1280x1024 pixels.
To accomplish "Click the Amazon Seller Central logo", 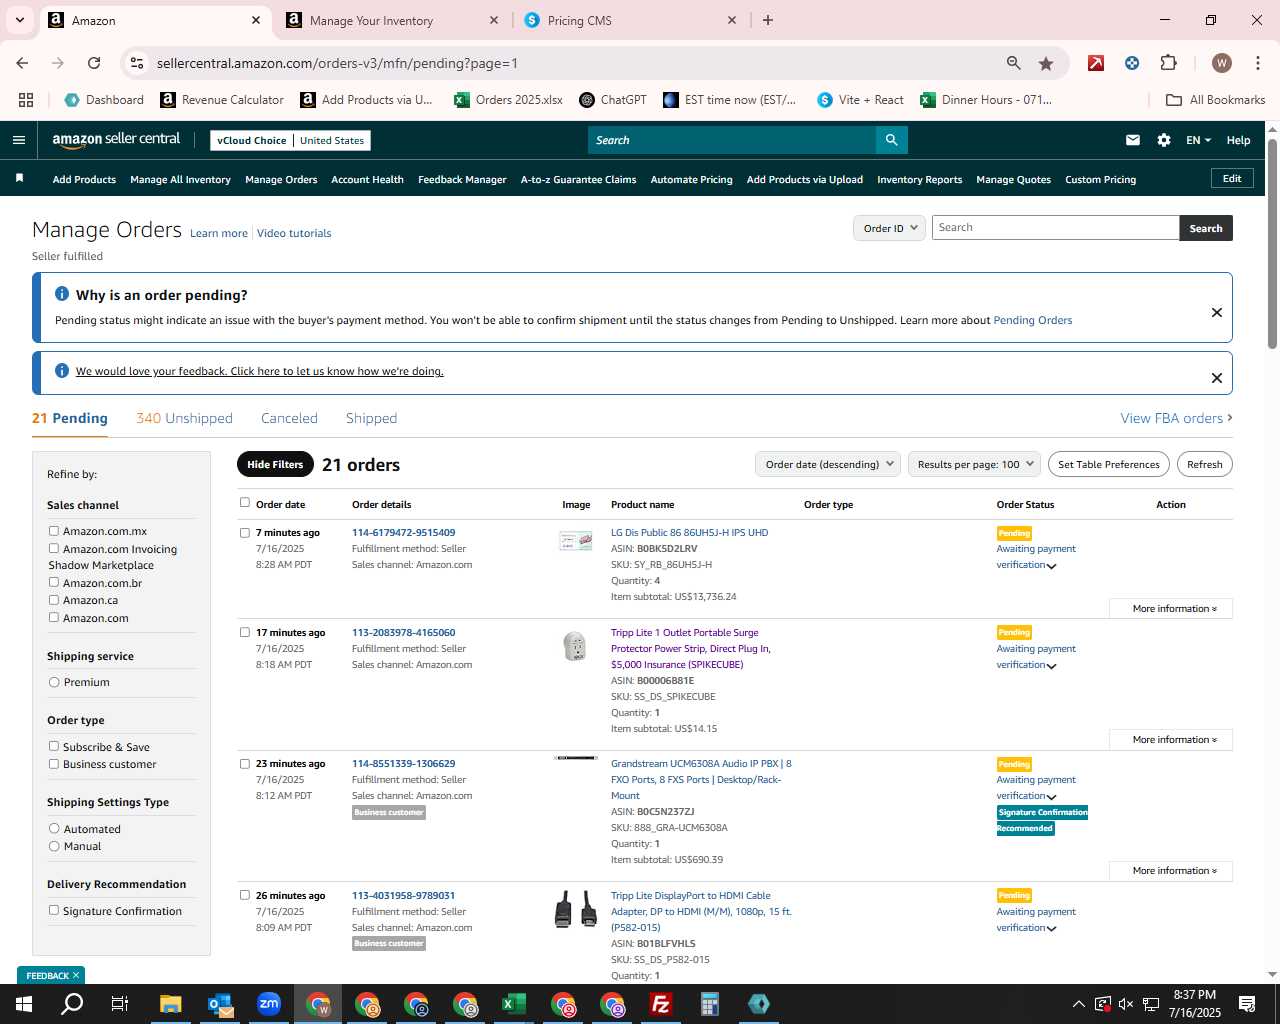I will coord(116,140).
